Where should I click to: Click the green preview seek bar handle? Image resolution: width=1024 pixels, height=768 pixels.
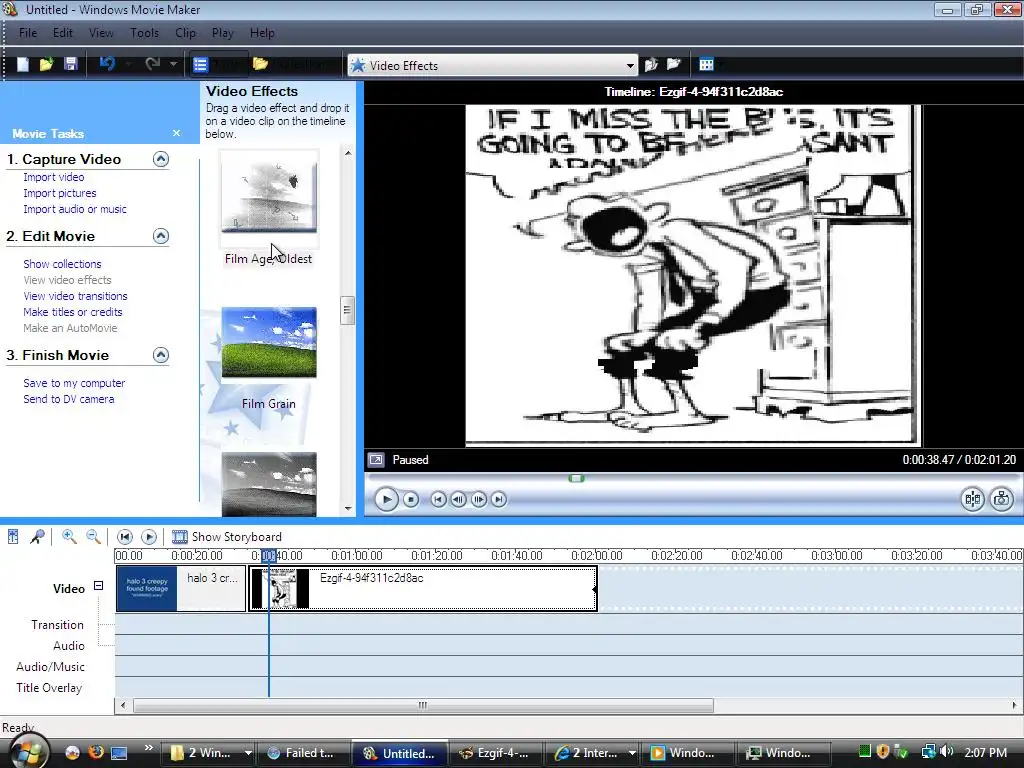click(x=576, y=479)
